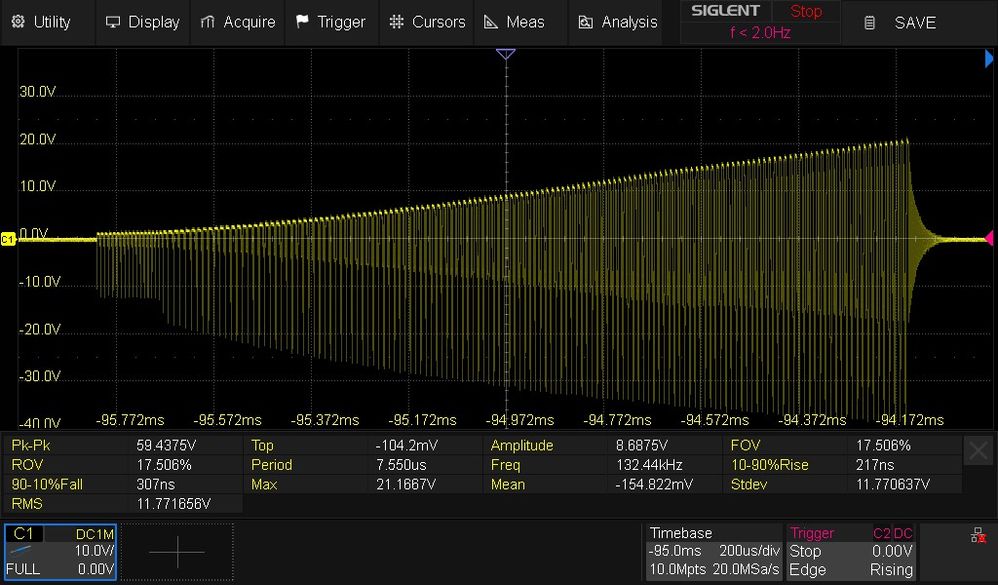The height and width of the screenshot is (585, 998).
Task: Click the C2 DC trigger source label
Action: pyautogui.click(x=892, y=533)
